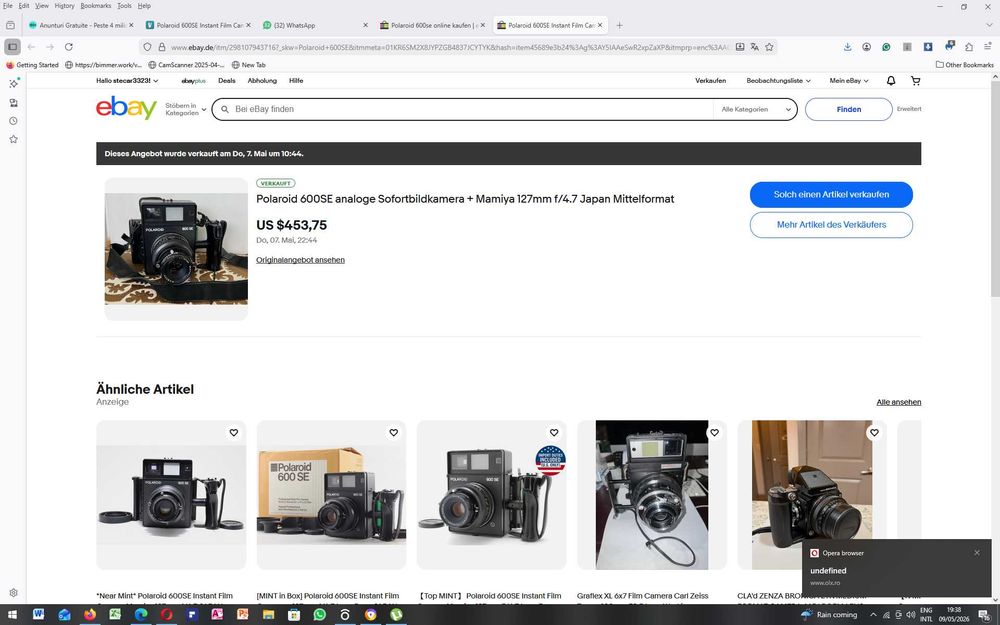Favorite the Graflex XL 6x7 item
This screenshot has height=625, width=1000.
[714, 432]
